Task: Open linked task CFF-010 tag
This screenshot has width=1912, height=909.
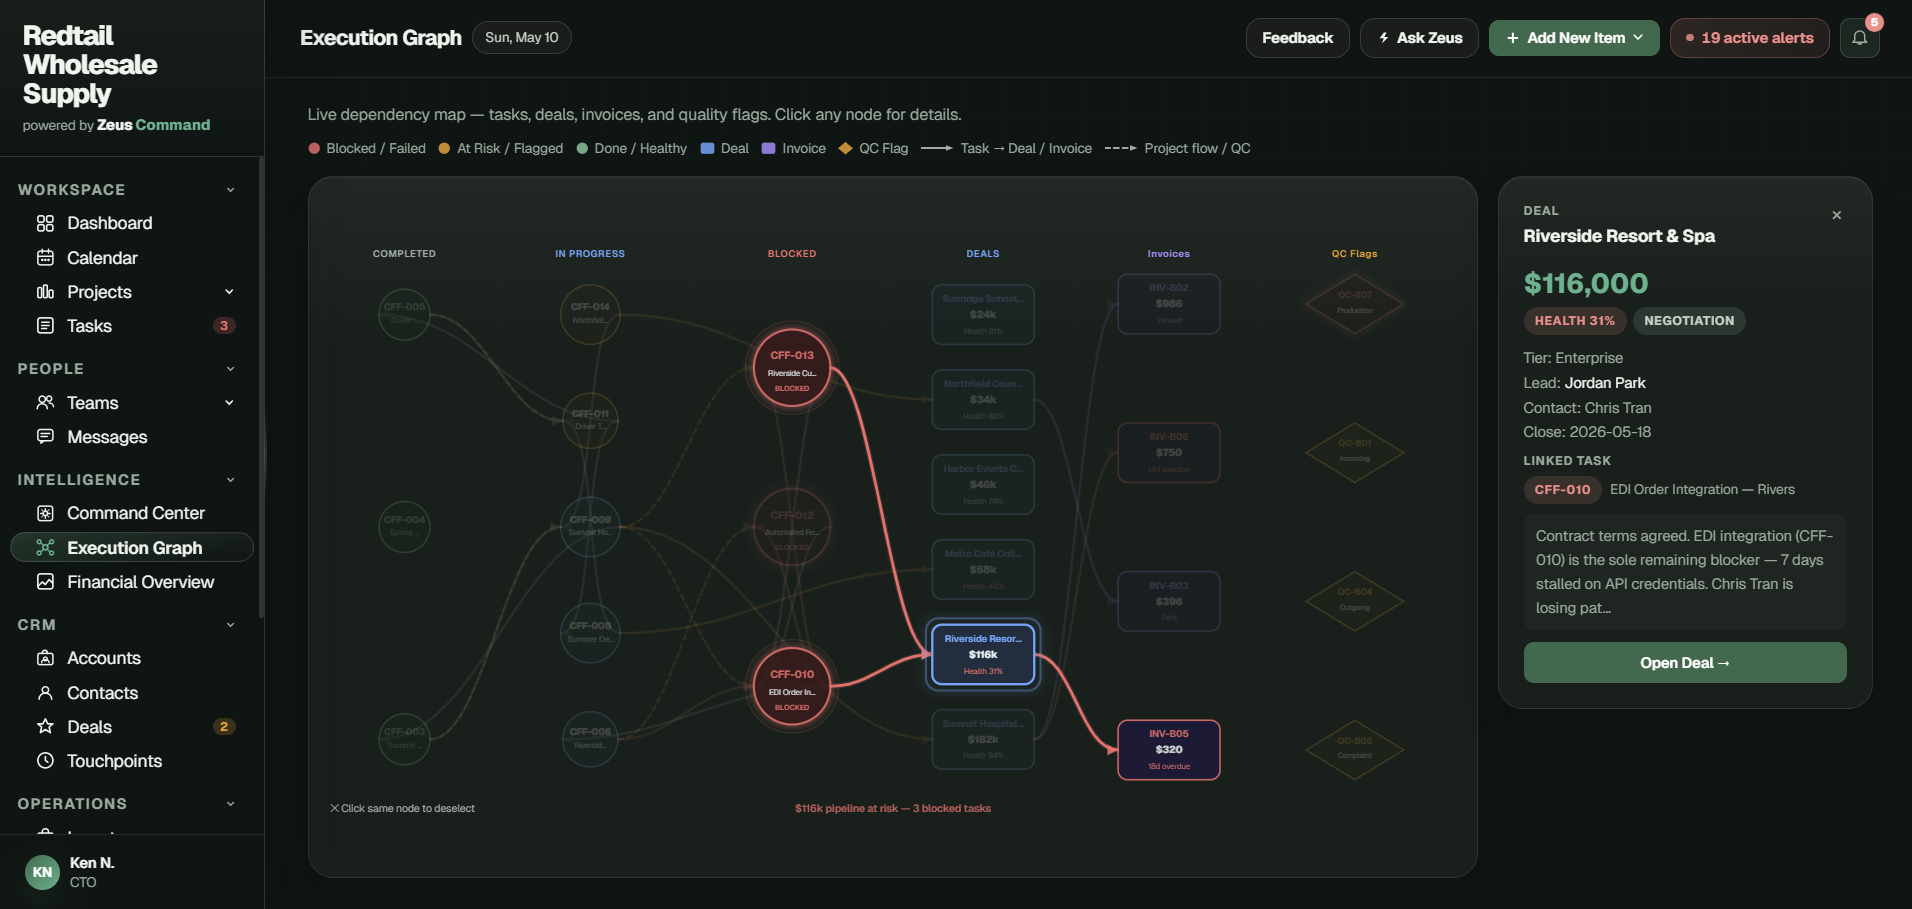Action: point(1562,490)
